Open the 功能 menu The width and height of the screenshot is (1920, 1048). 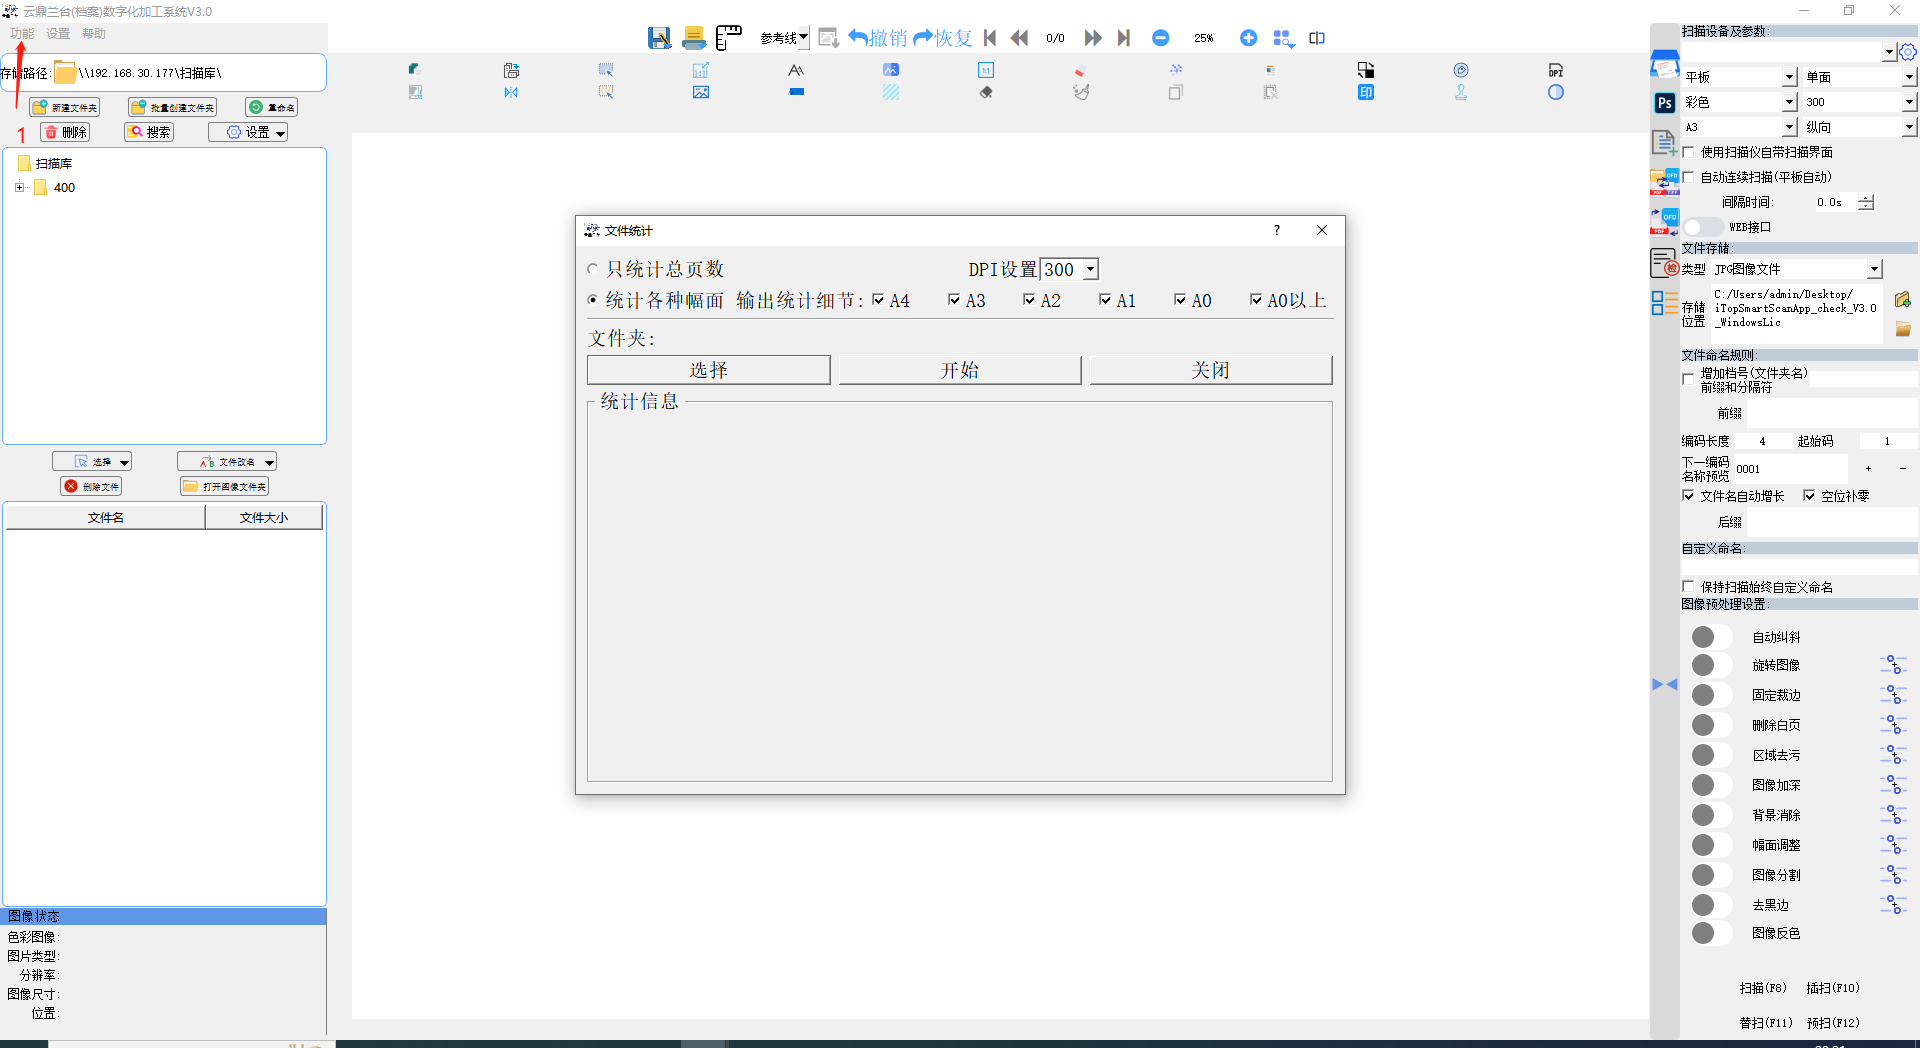pos(22,33)
